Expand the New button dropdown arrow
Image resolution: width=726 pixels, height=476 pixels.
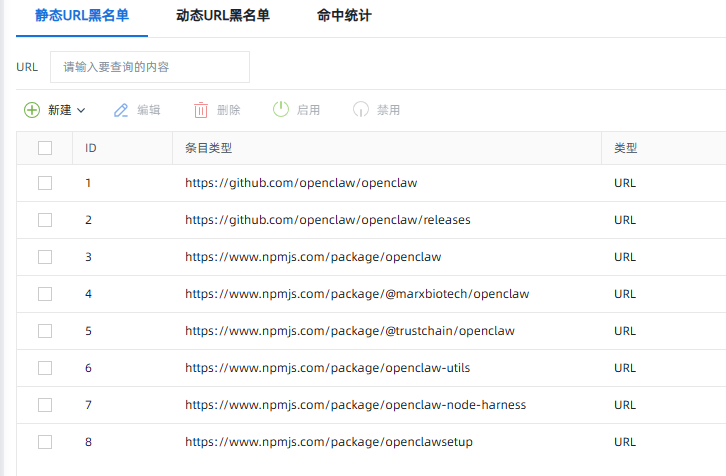point(81,110)
